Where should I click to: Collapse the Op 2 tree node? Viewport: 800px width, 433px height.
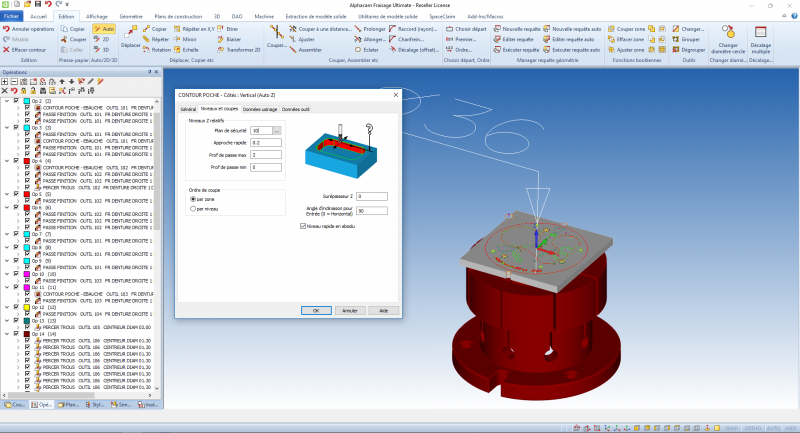coord(5,101)
